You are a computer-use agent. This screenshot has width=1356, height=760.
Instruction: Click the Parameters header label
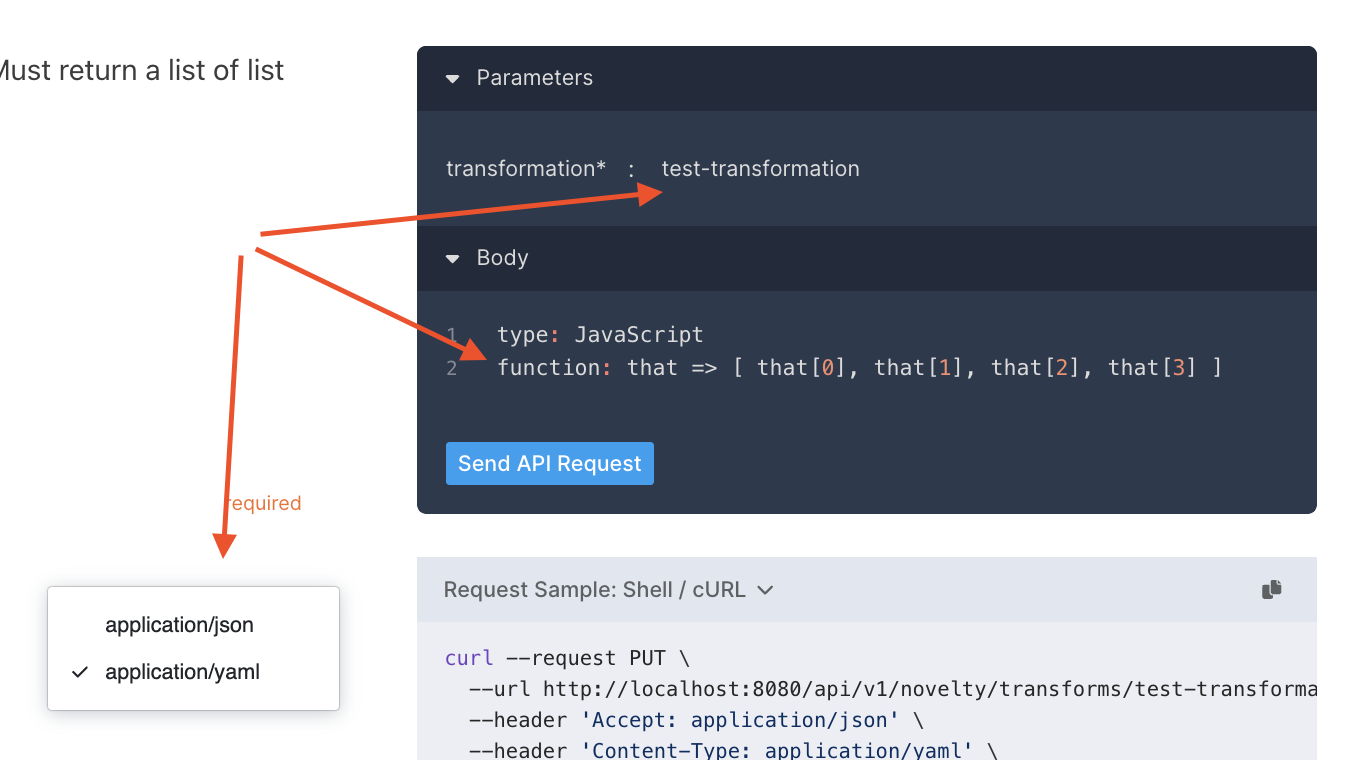pos(534,78)
